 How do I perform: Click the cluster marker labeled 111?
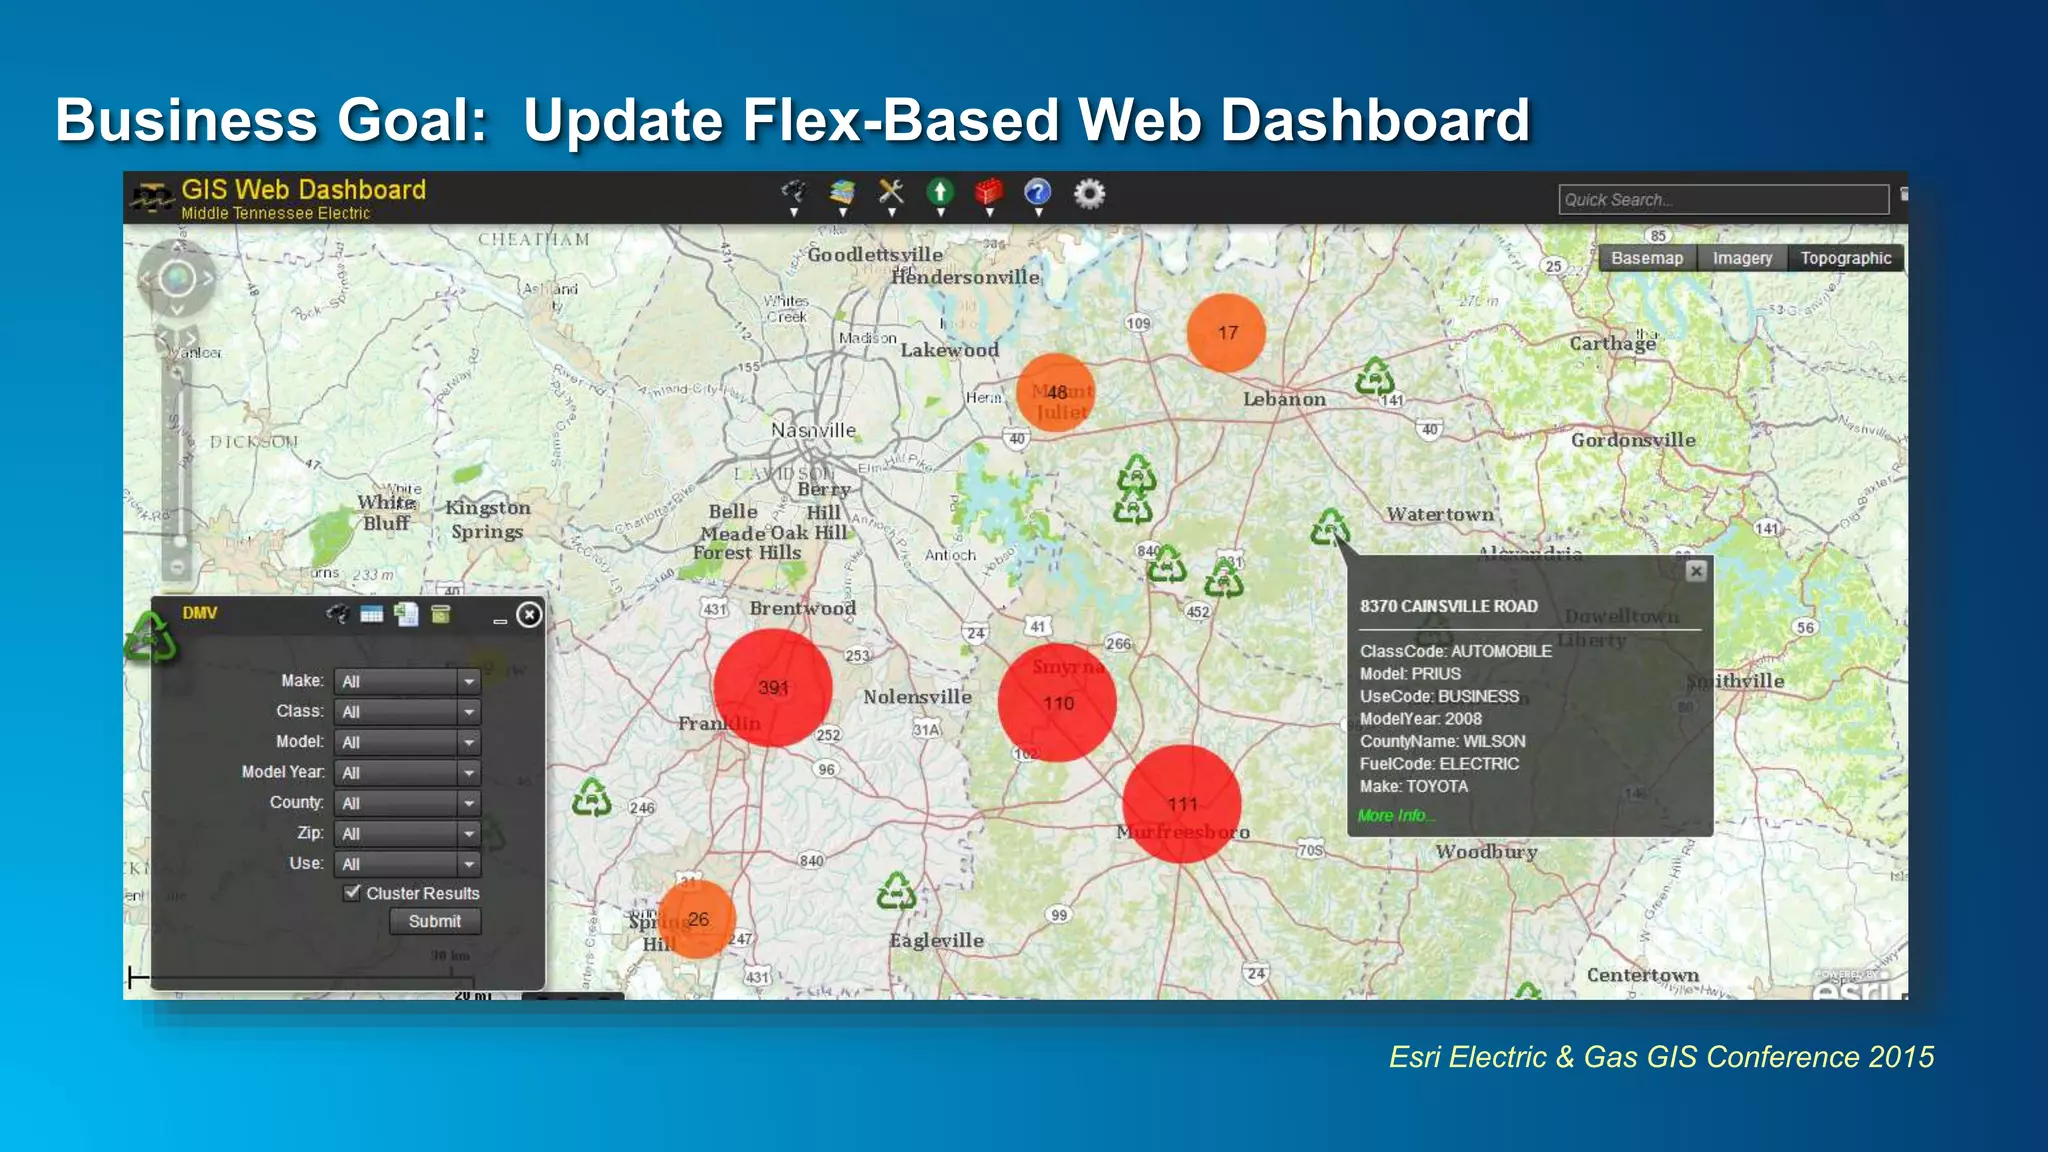1182,804
